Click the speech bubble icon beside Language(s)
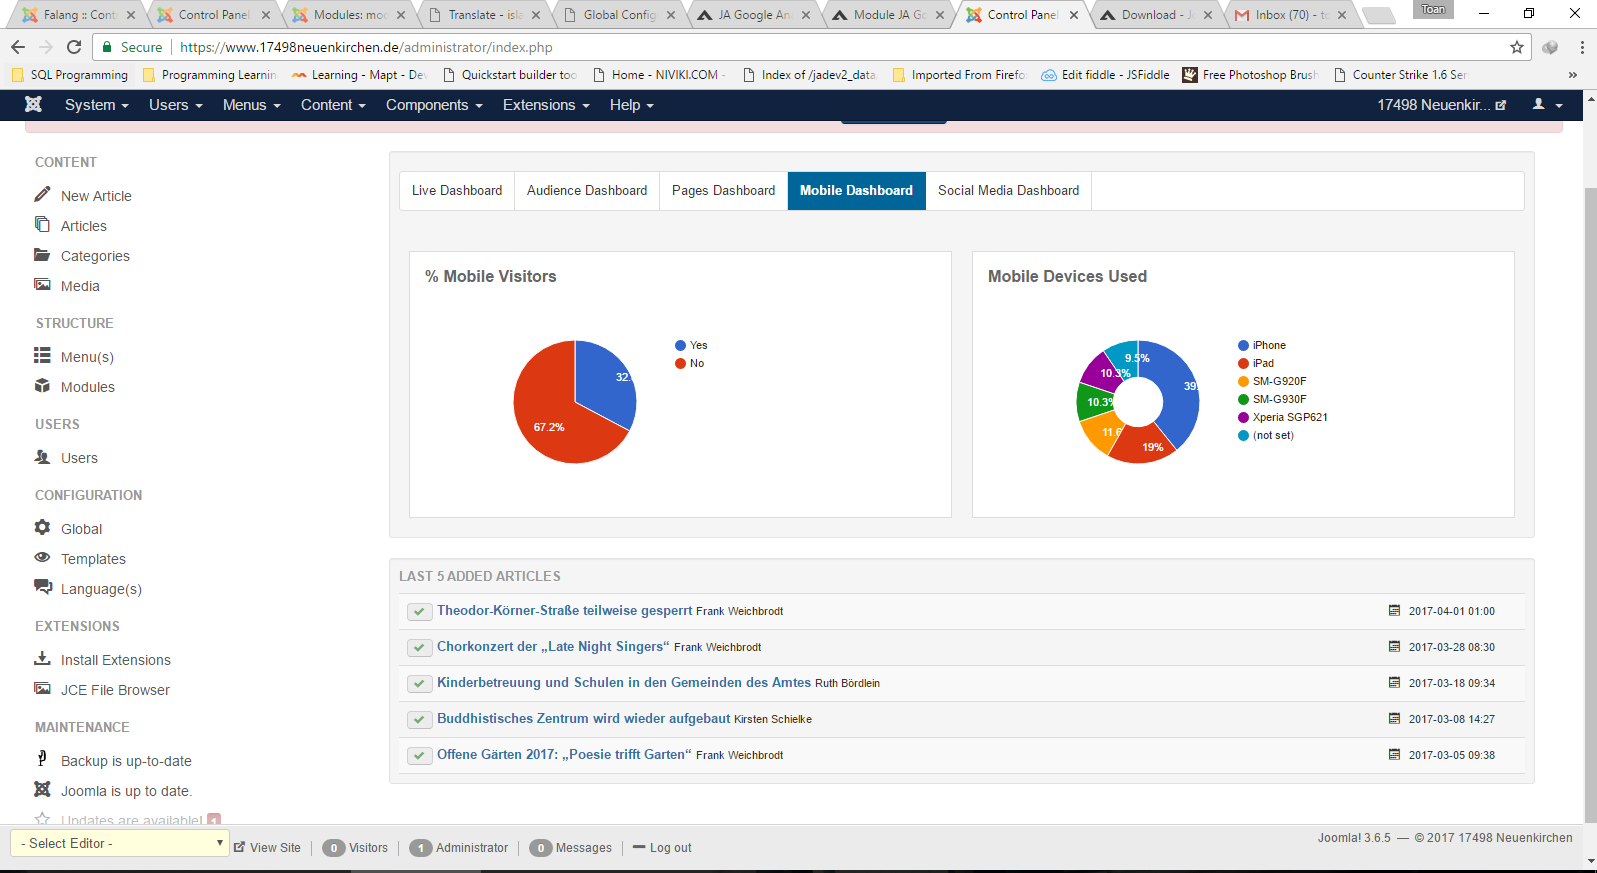This screenshot has height=873, width=1597. [x=43, y=587]
